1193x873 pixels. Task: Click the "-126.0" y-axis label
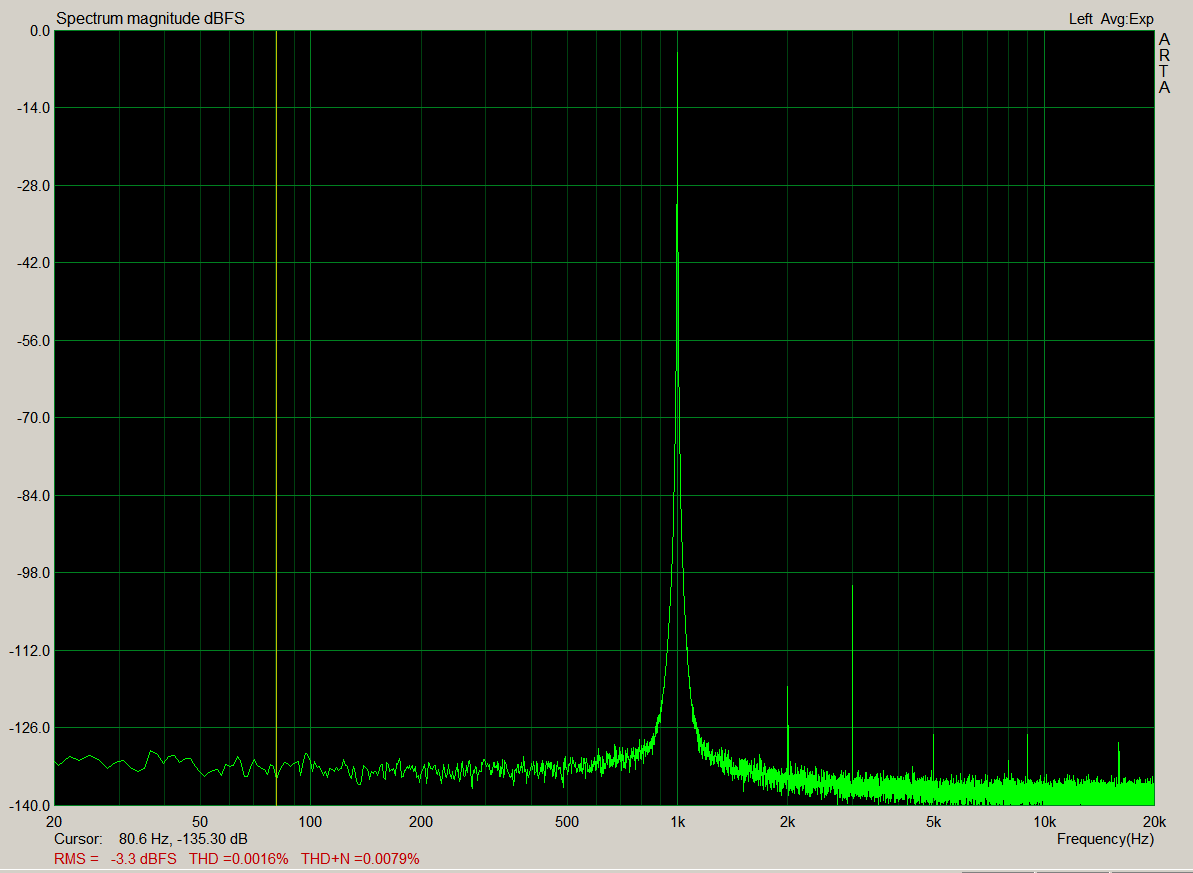pyautogui.click(x=30, y=728)
